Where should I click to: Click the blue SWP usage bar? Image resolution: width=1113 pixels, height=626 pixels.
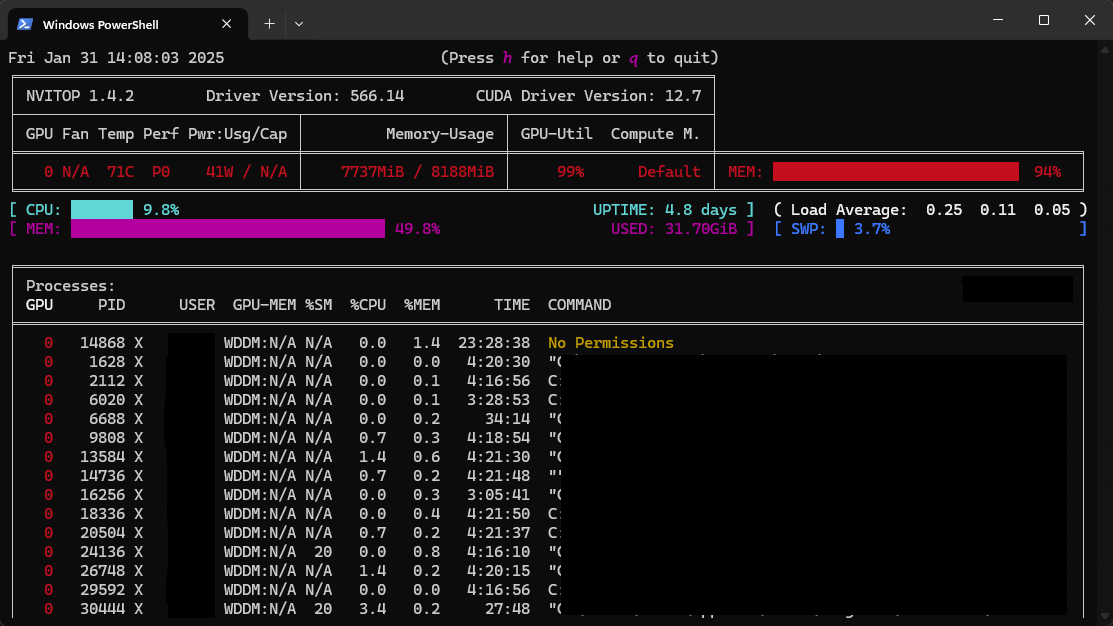[x=840, y=229]
